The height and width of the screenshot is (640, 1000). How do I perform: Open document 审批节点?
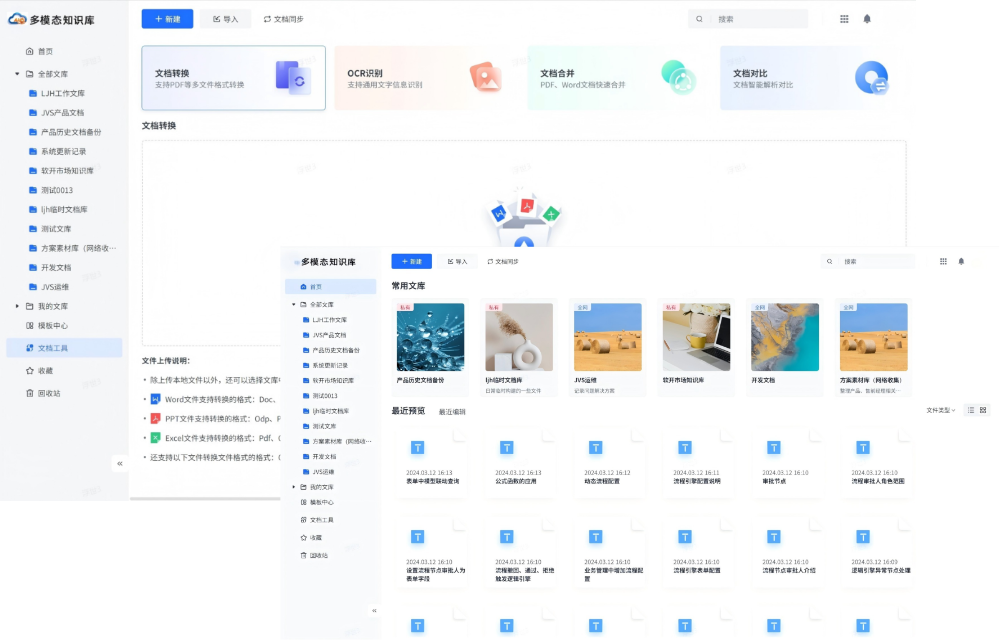pyautogui.click(x=787, y=462)
